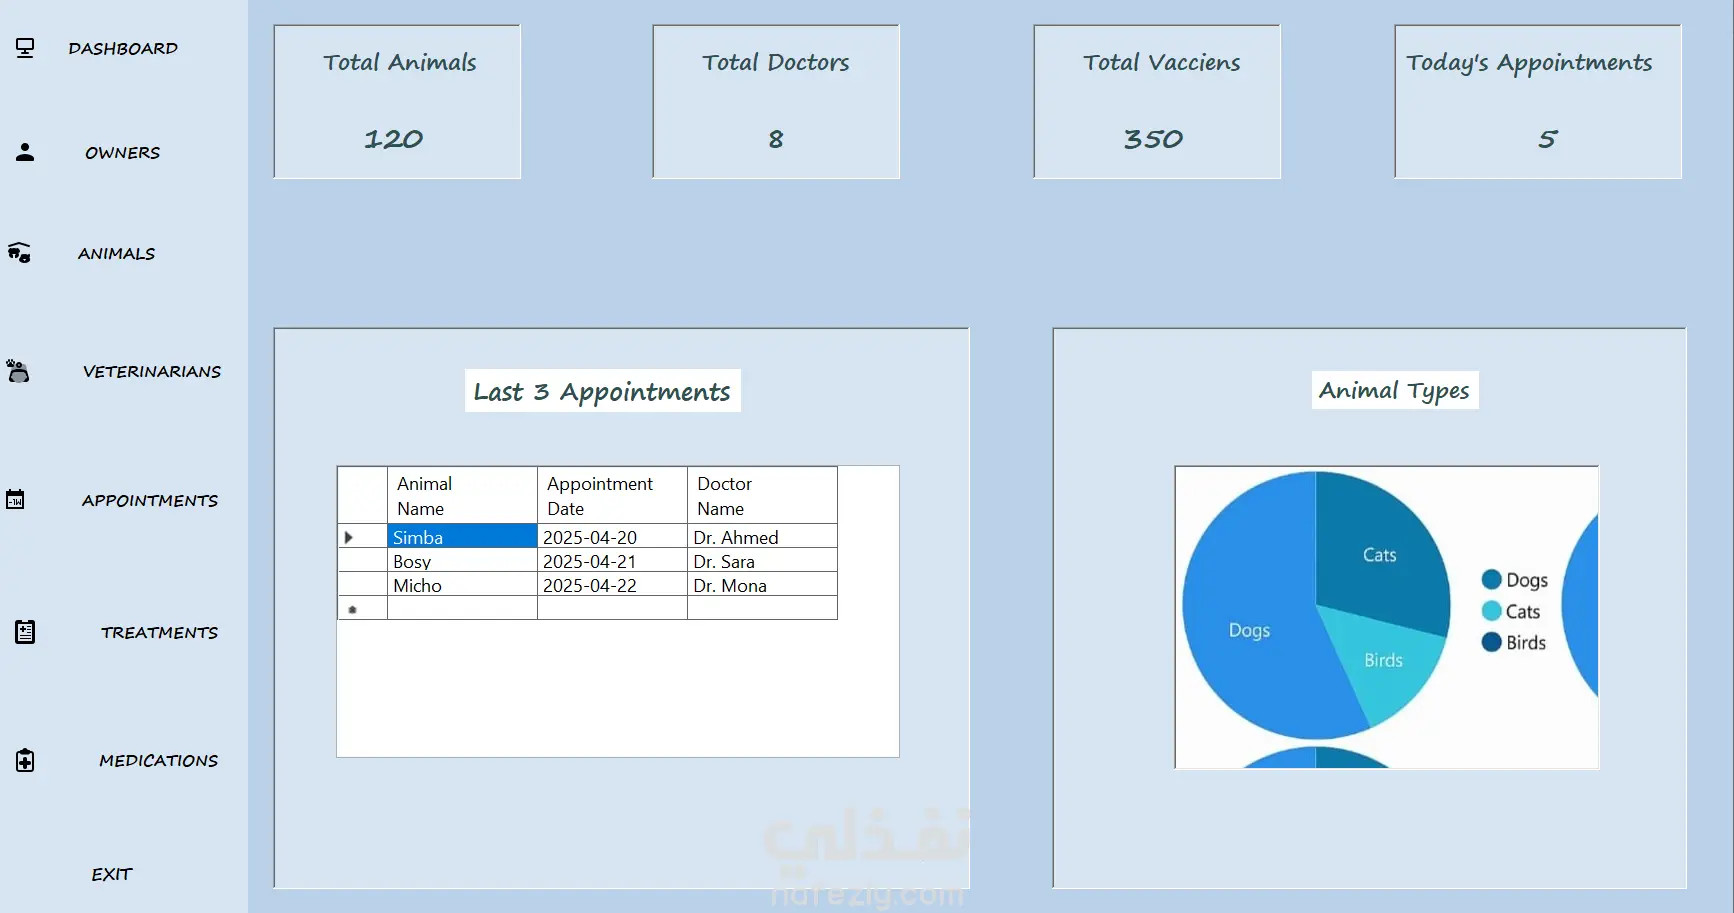Image resolution: width=1734 pixels, height=913 pixels.
Task: Select the Simba cell
Action: 462,536
